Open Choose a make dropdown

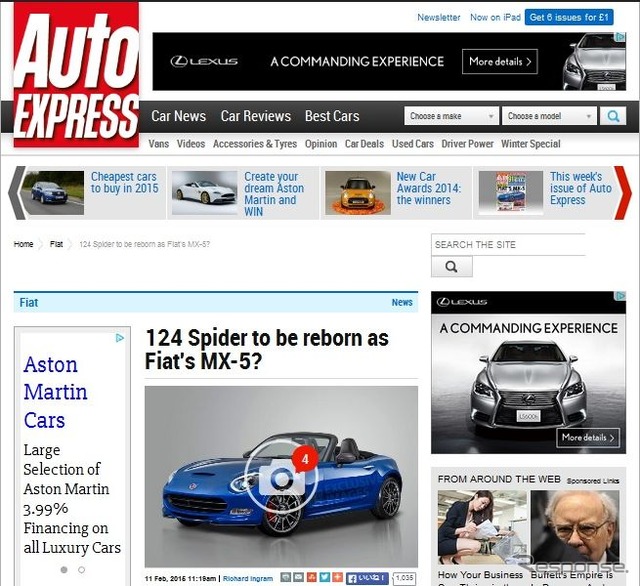(451, 116)
